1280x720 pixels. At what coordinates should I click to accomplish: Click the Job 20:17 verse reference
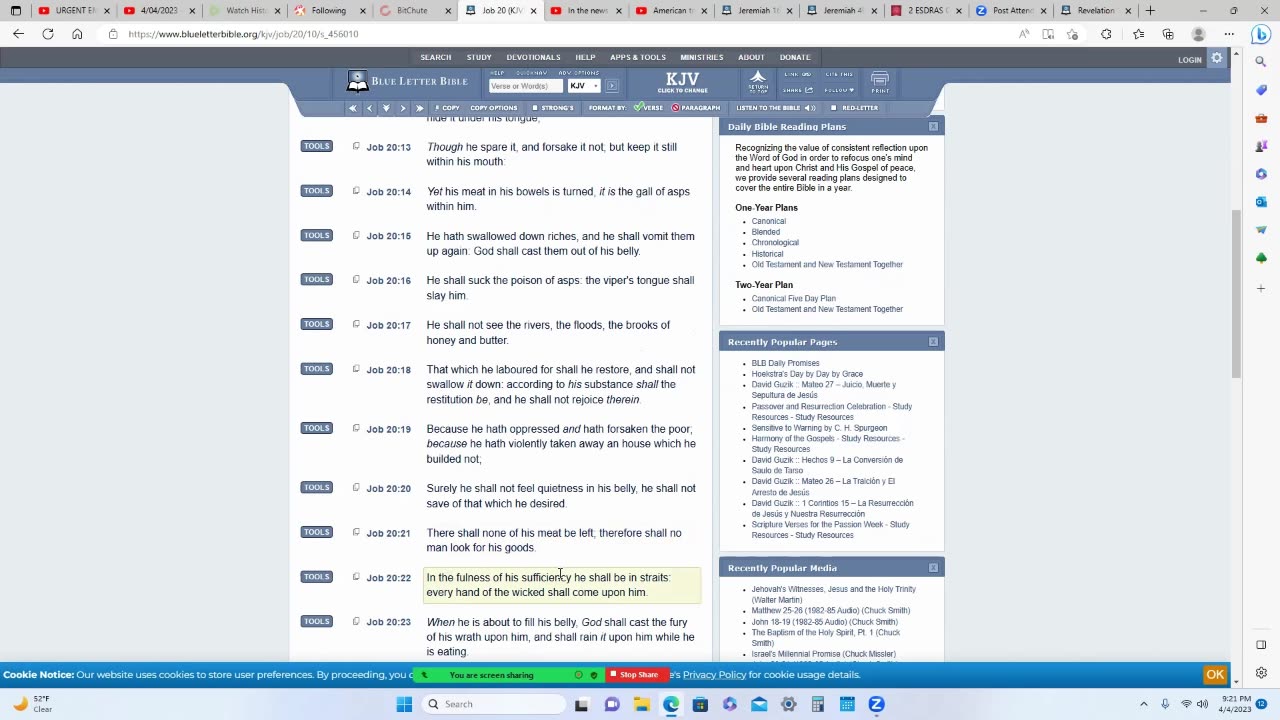(388, 325)
